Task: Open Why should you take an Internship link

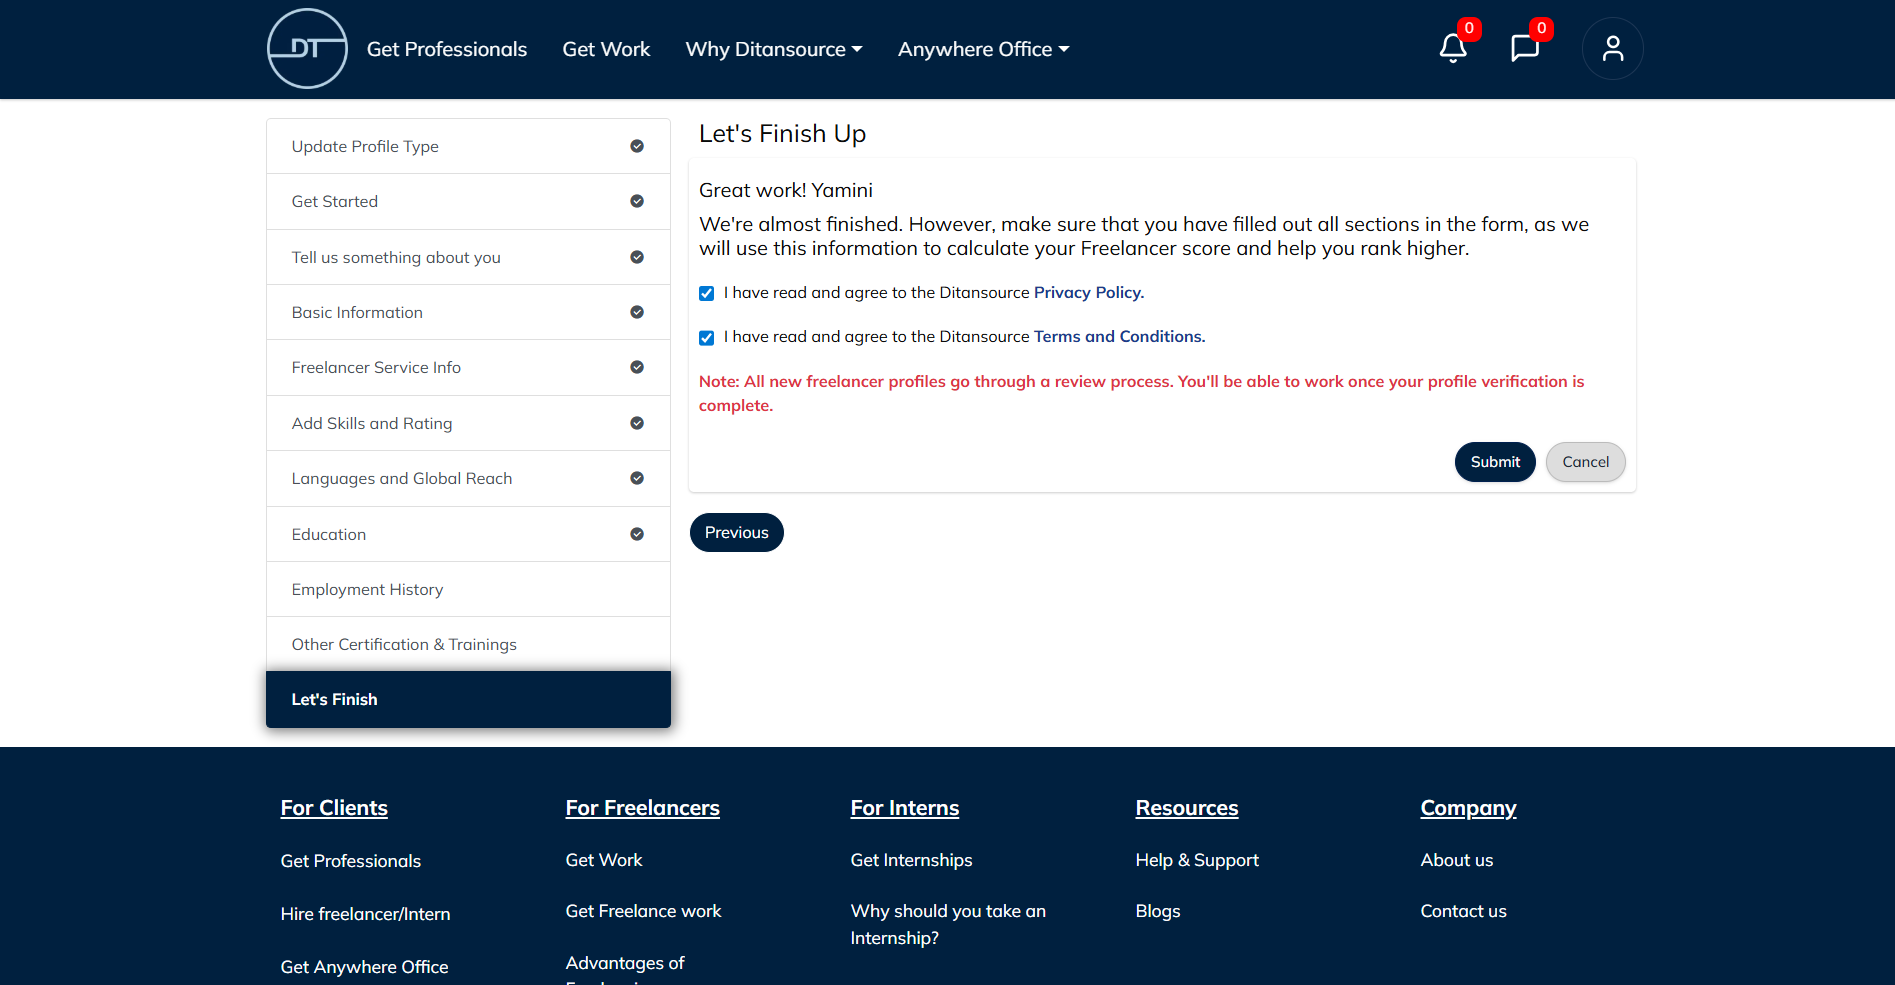Action: coord(949,925)
